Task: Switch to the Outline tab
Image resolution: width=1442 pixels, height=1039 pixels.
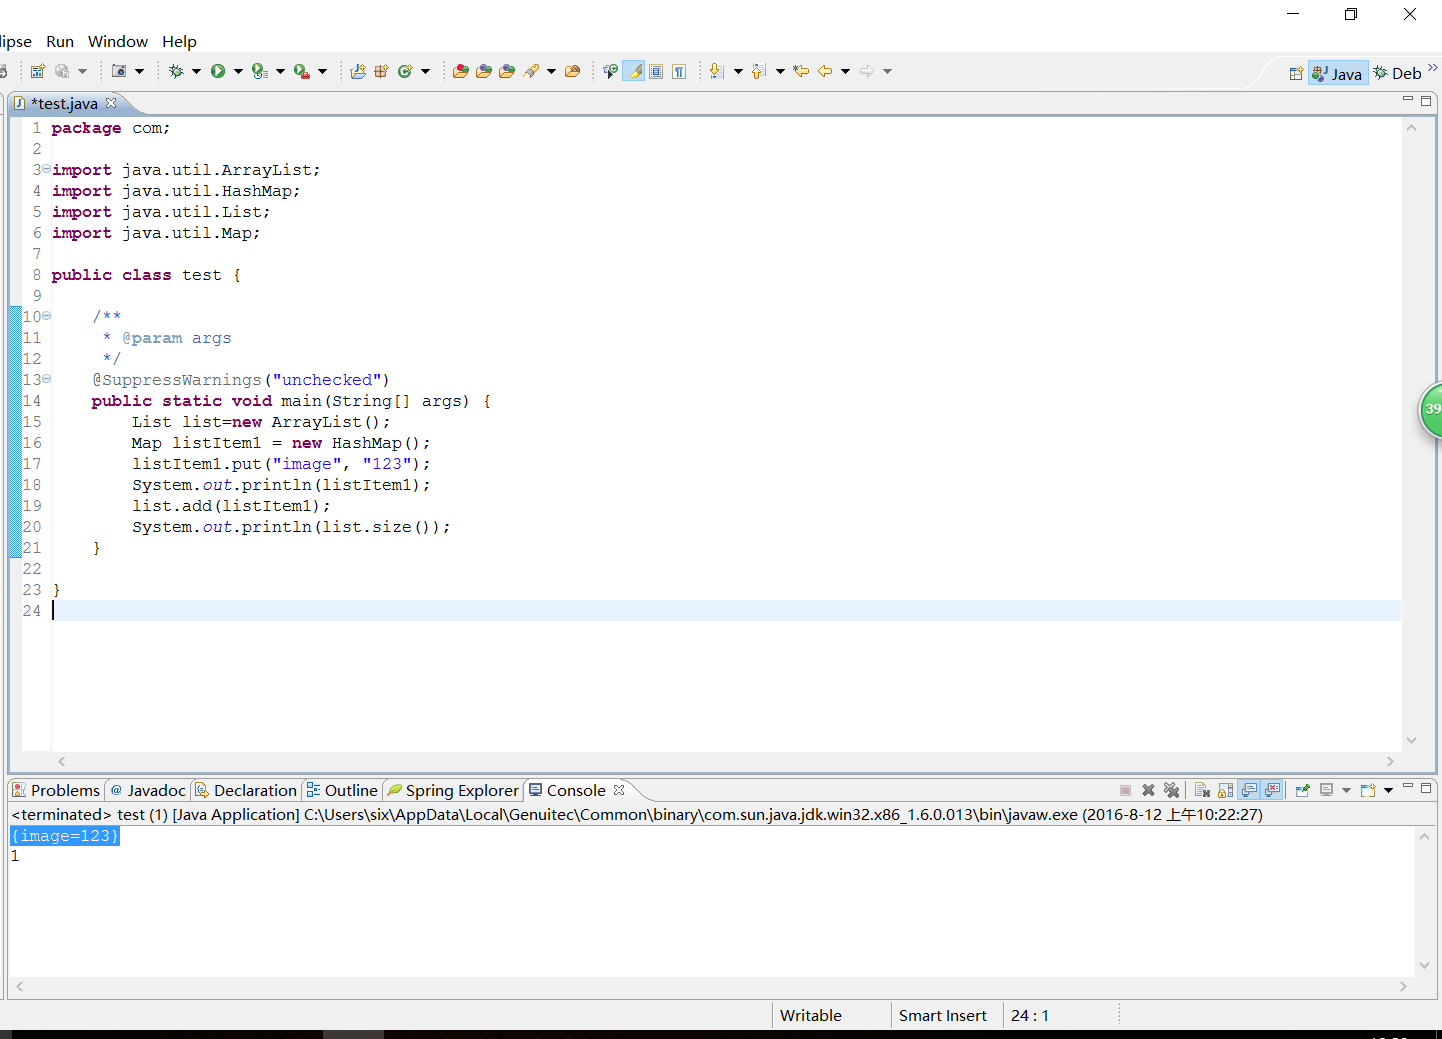Action: point(342,790)
